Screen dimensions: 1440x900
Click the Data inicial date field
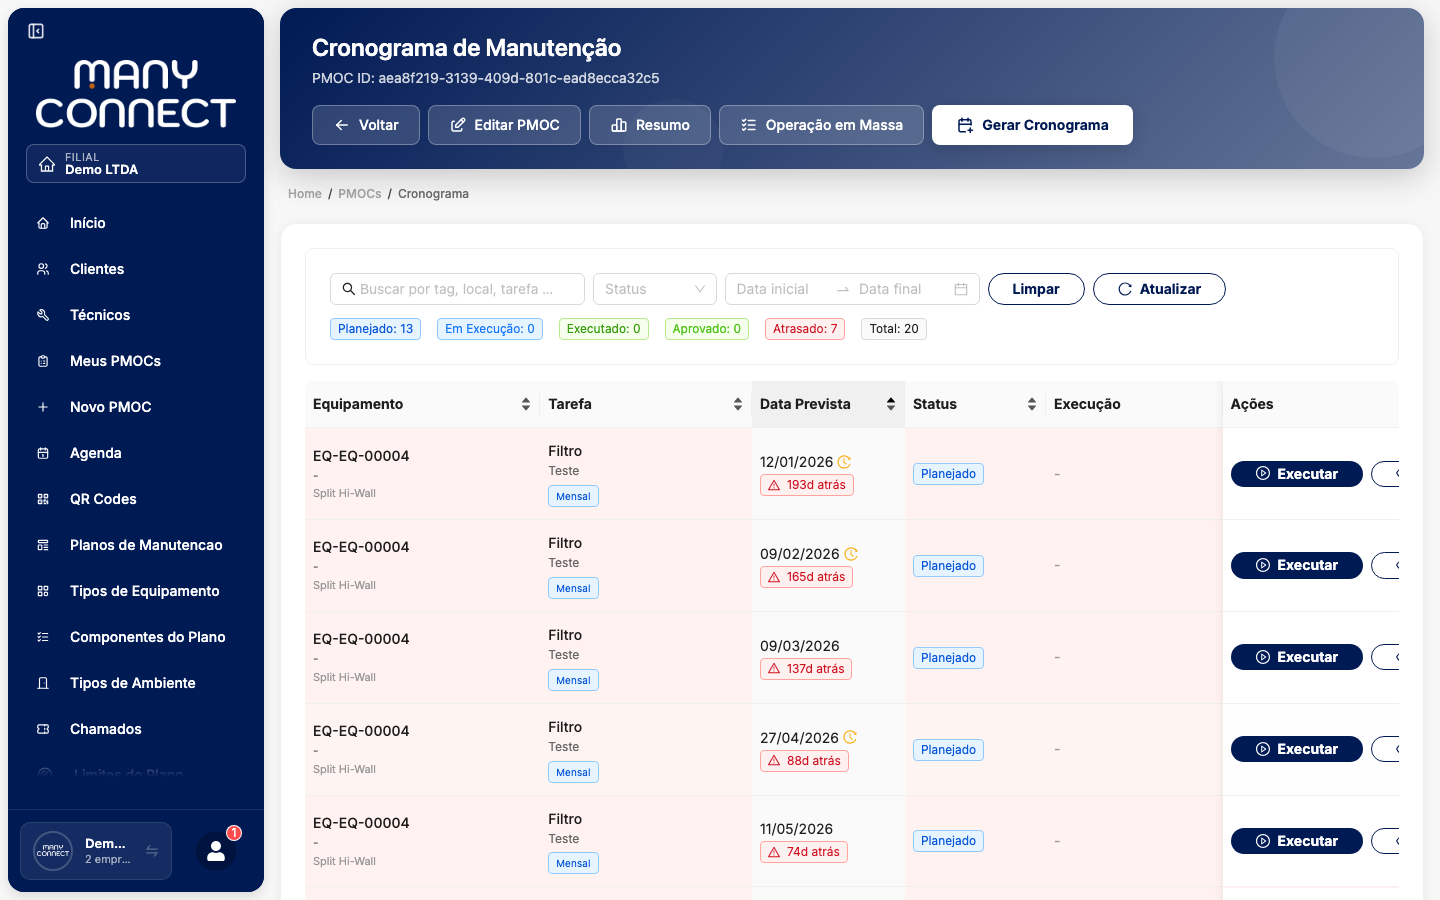tap(778, 289)
